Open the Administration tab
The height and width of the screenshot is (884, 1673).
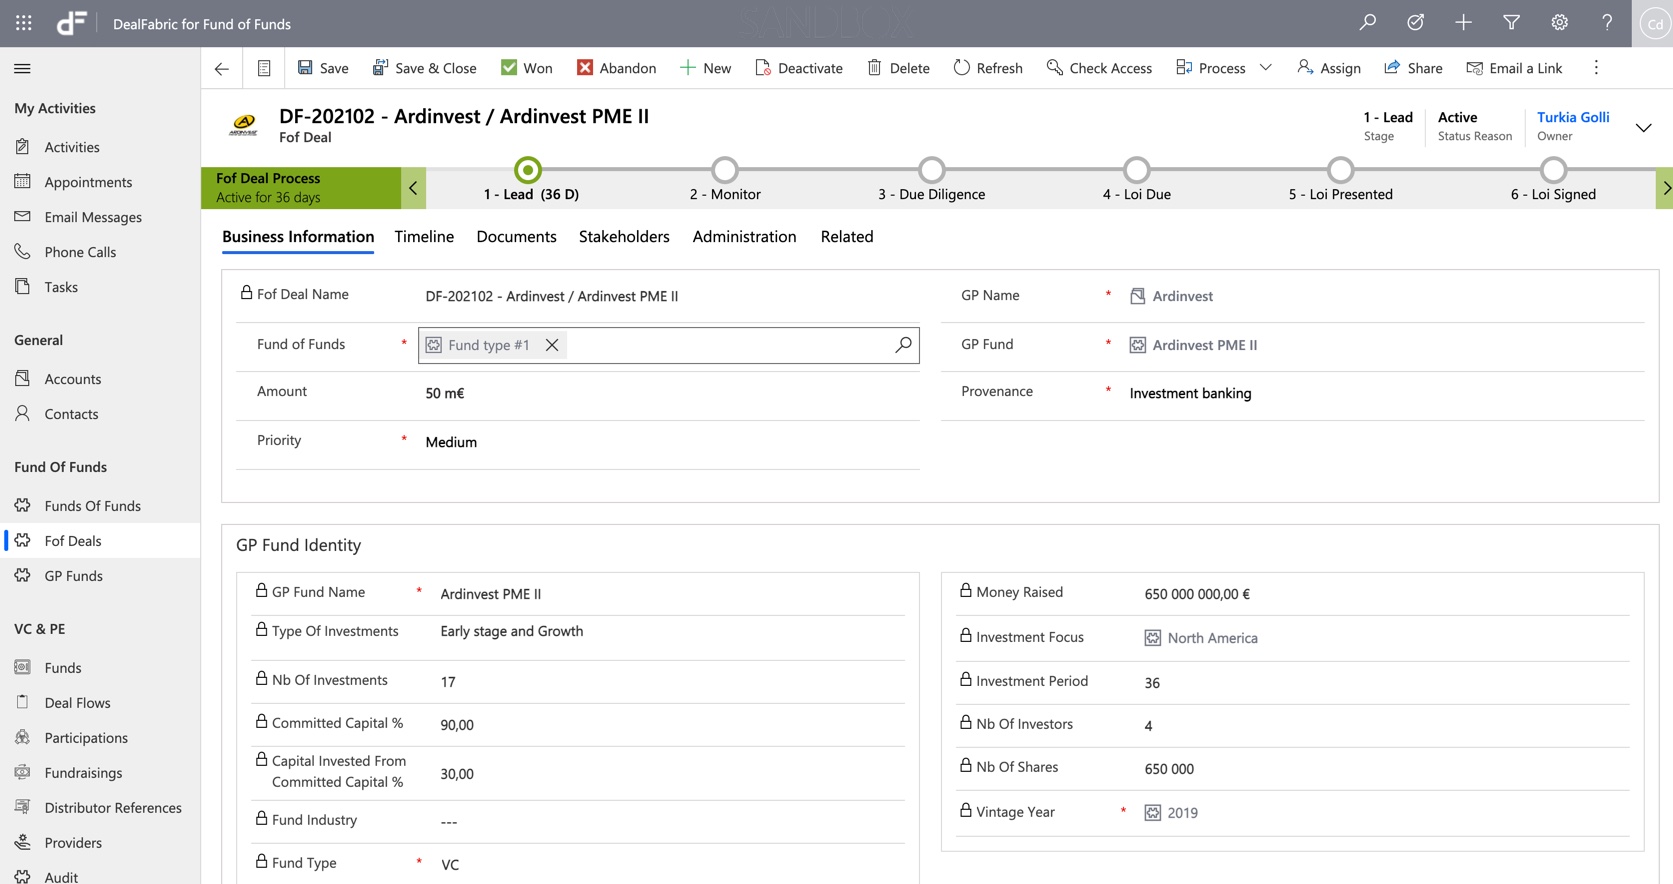coord(744,237)
